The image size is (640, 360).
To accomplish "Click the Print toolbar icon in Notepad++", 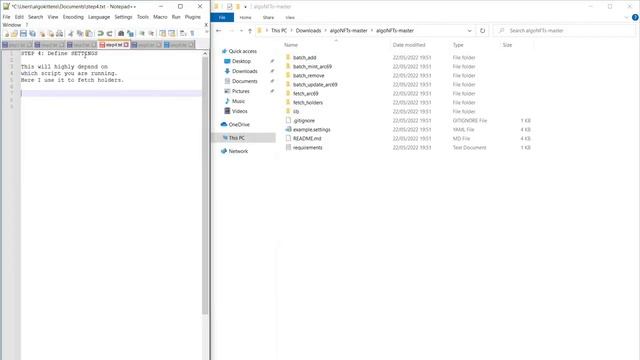I will coord(60,34).
